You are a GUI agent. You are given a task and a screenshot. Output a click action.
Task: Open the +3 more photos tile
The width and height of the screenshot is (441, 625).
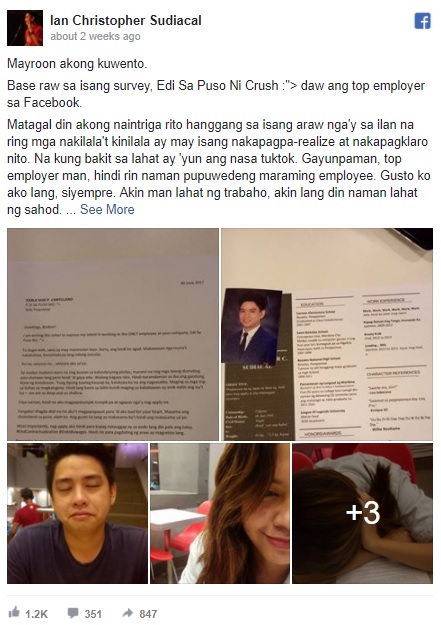tap(363, 513)
